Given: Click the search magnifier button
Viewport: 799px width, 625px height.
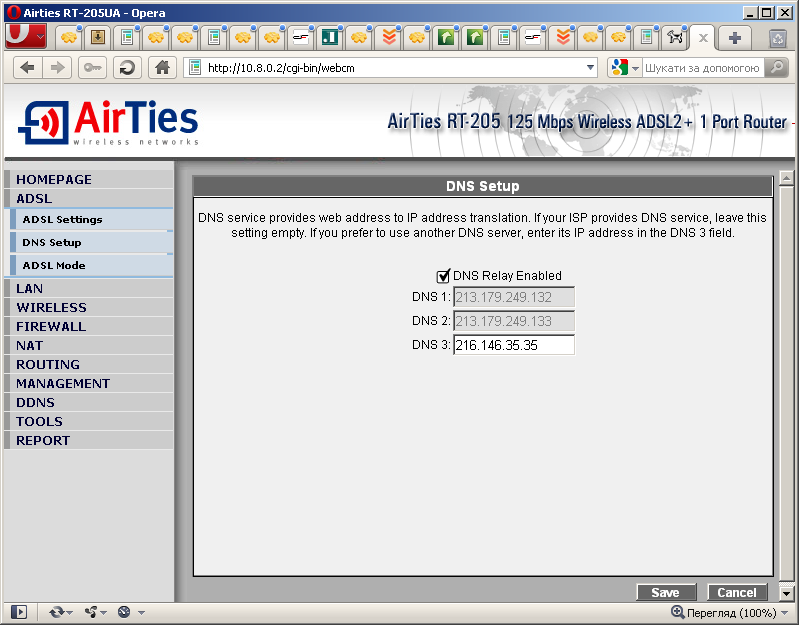Looking at the screenshot, I should 777,68.
